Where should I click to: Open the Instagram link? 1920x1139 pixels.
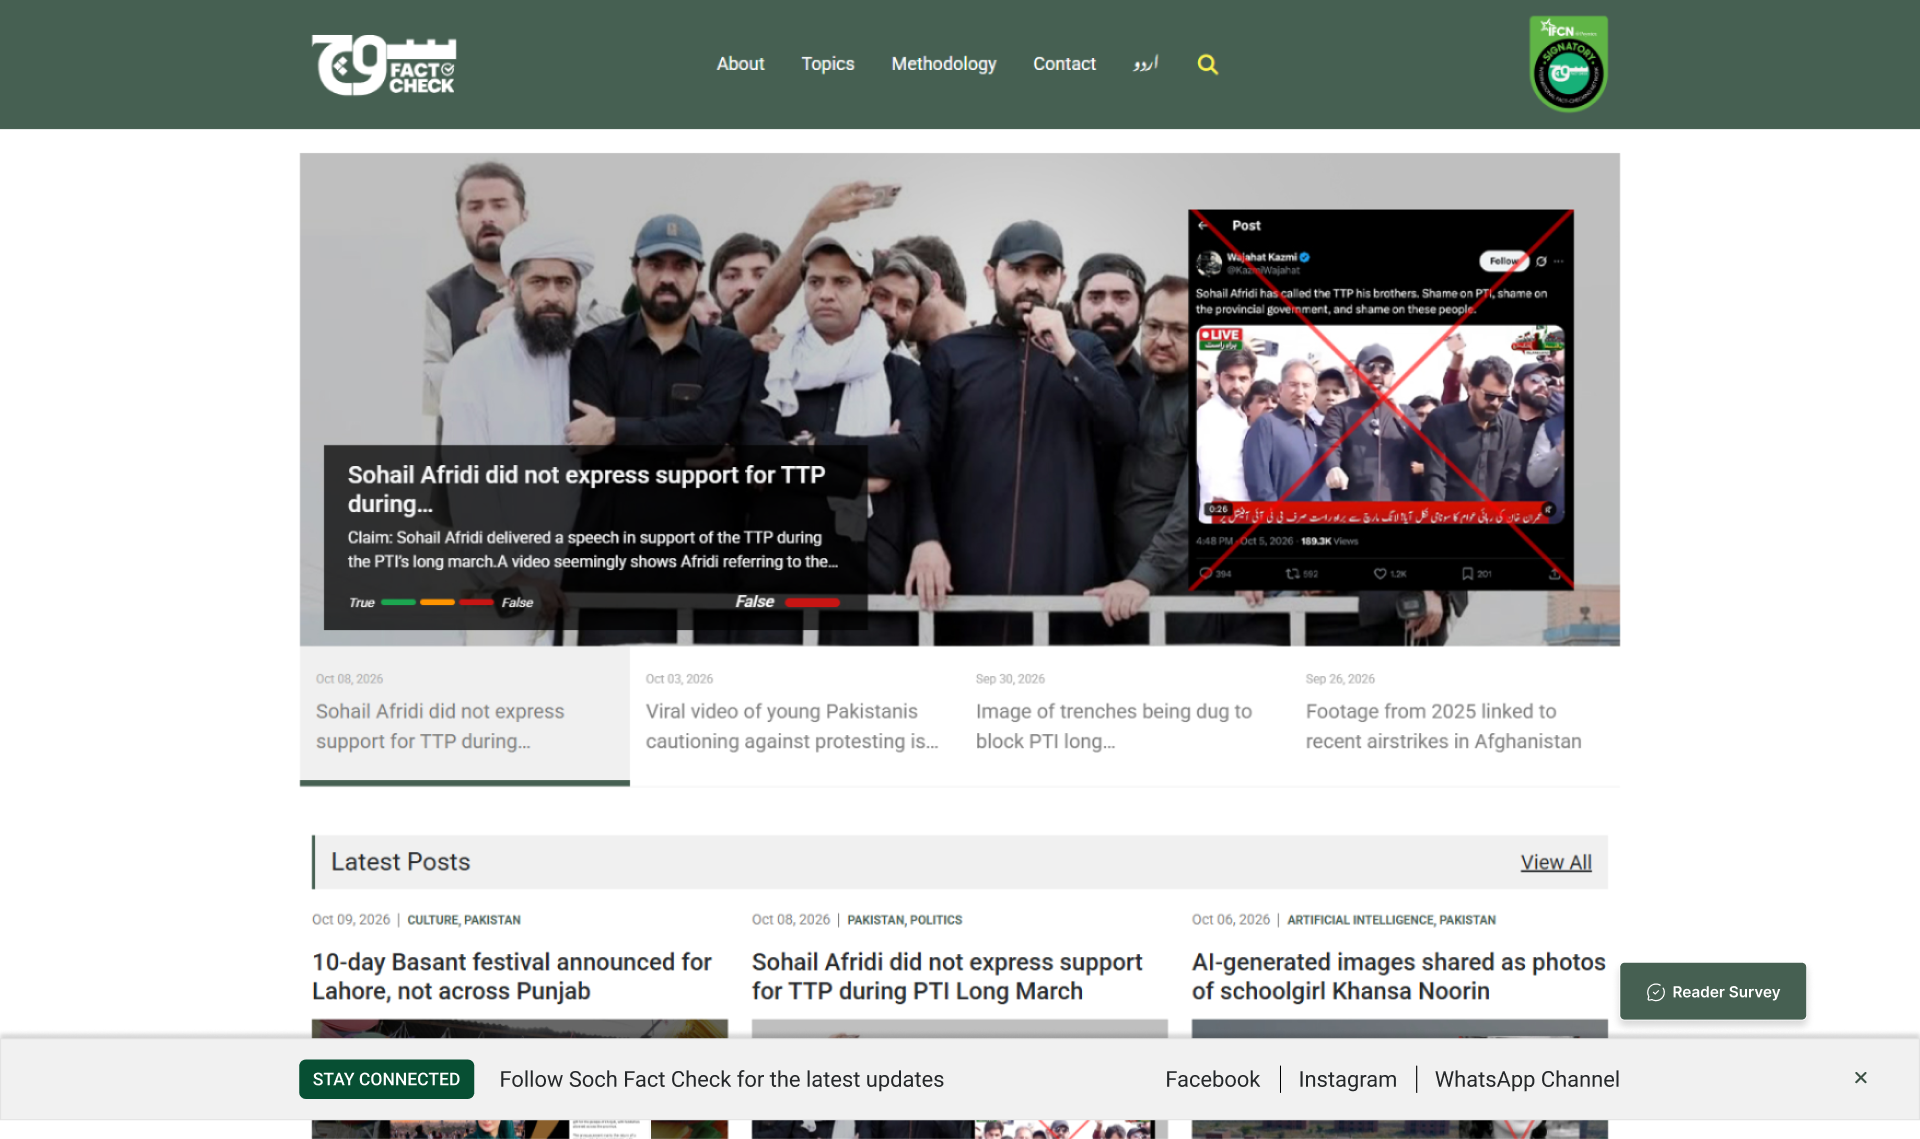(1347, 1079)
